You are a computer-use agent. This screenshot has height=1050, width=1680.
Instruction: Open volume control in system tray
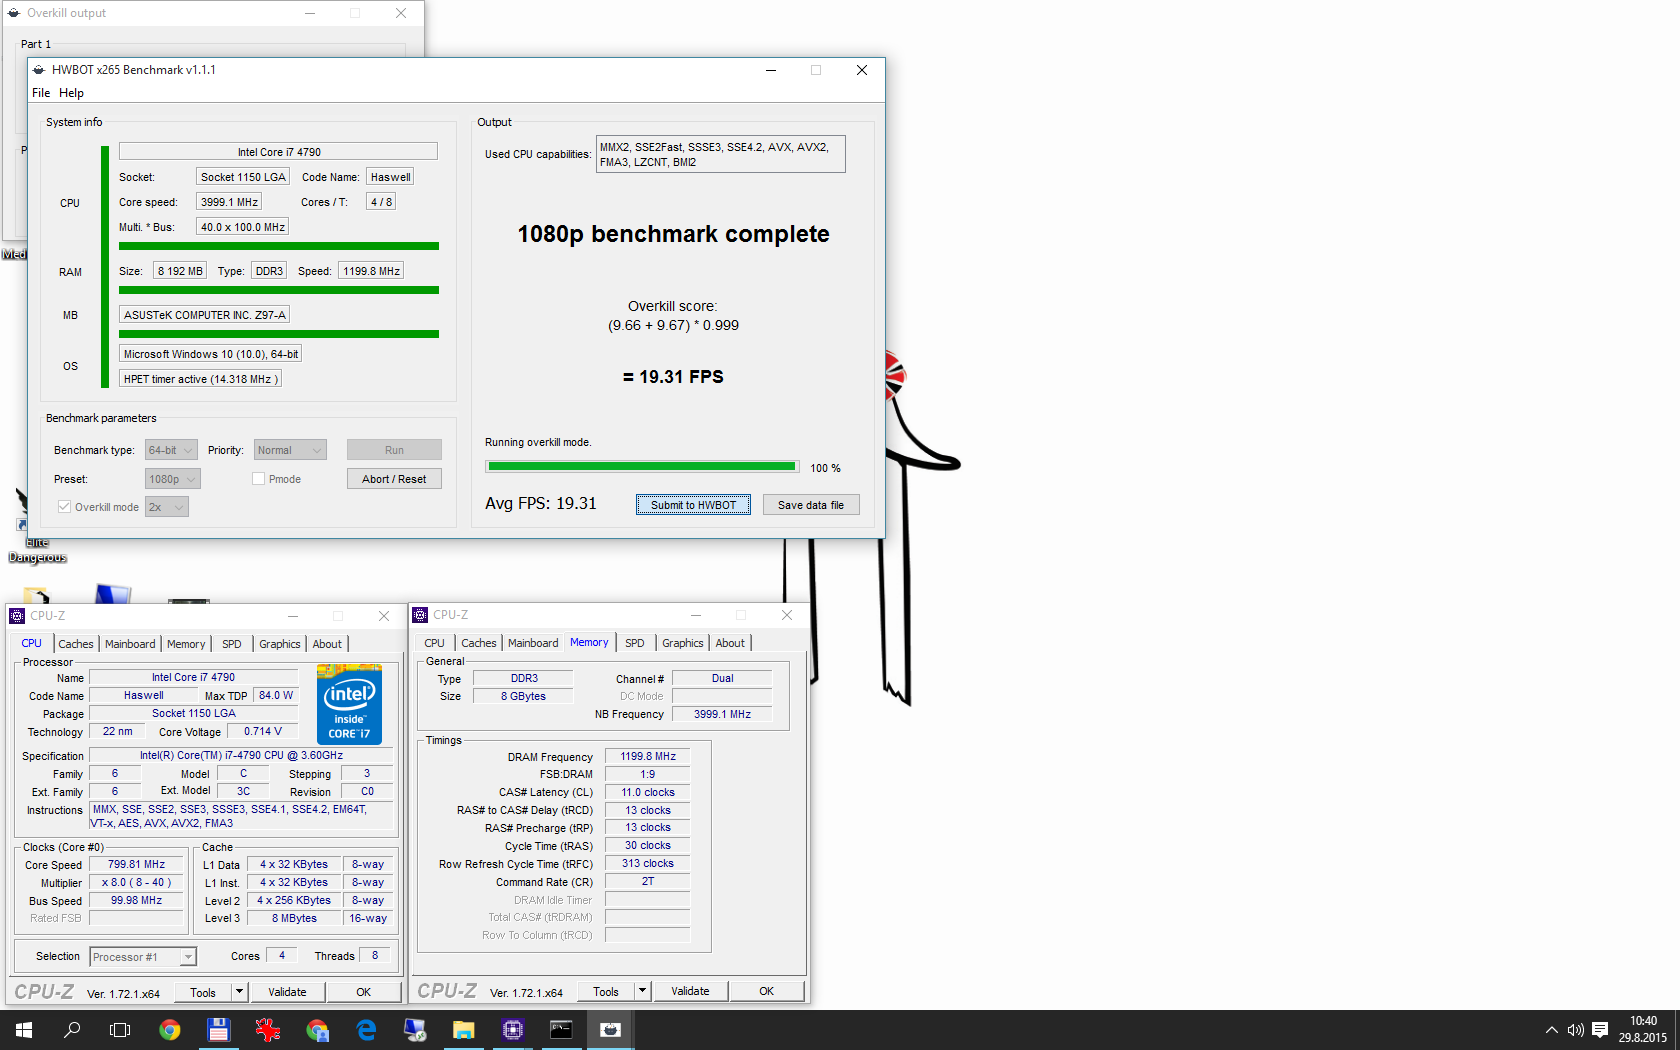1575,1030
